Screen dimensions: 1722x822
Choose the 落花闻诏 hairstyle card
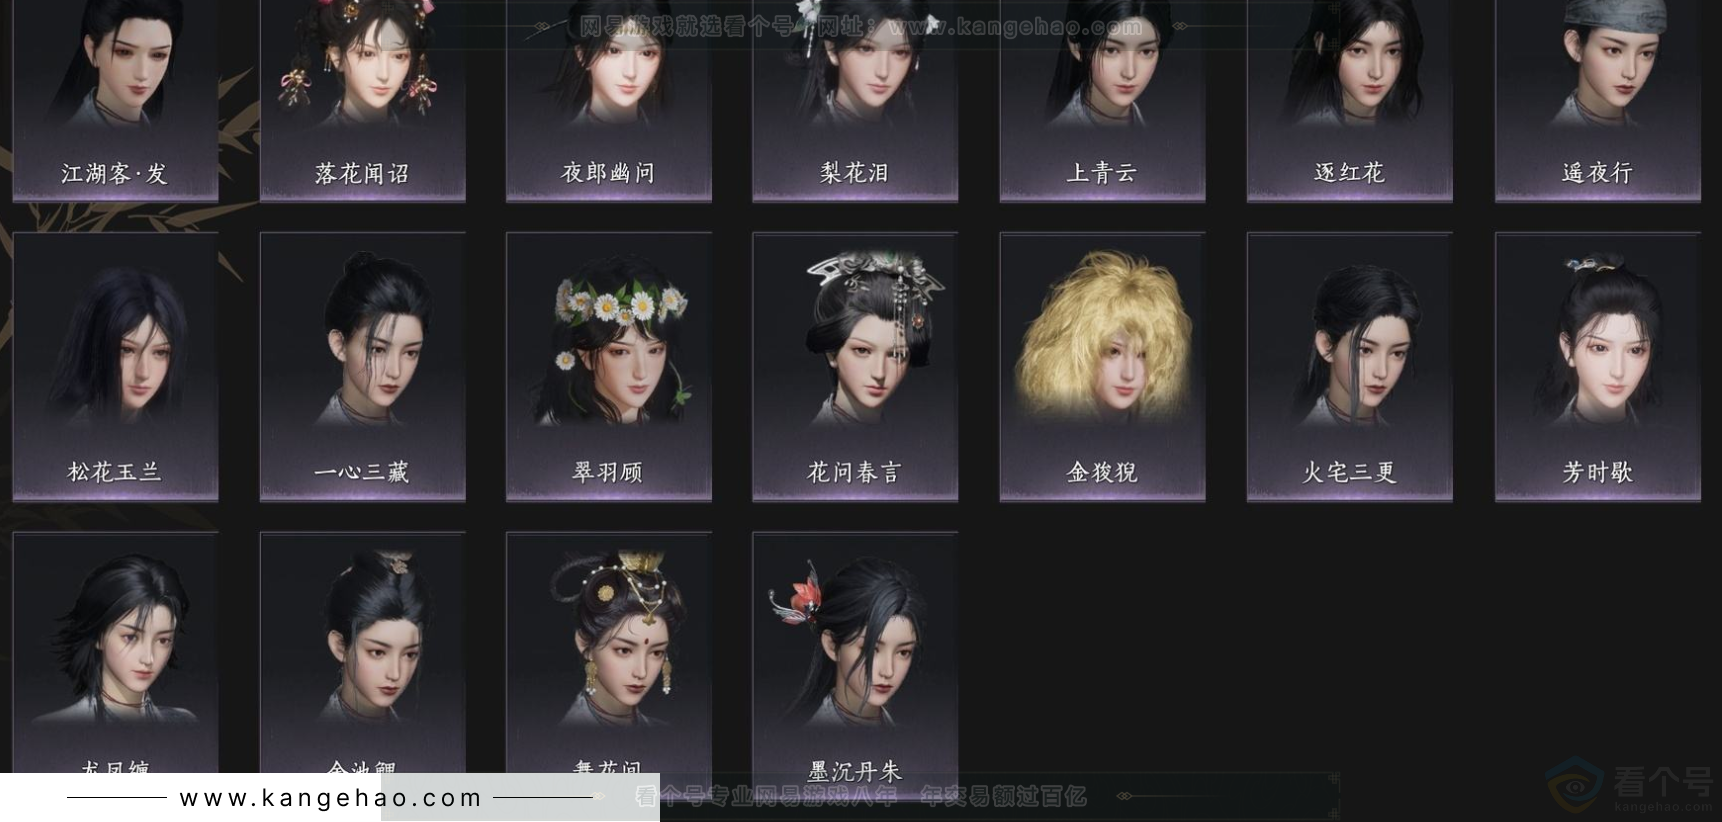pyautogui.click(x=362, y=100)
